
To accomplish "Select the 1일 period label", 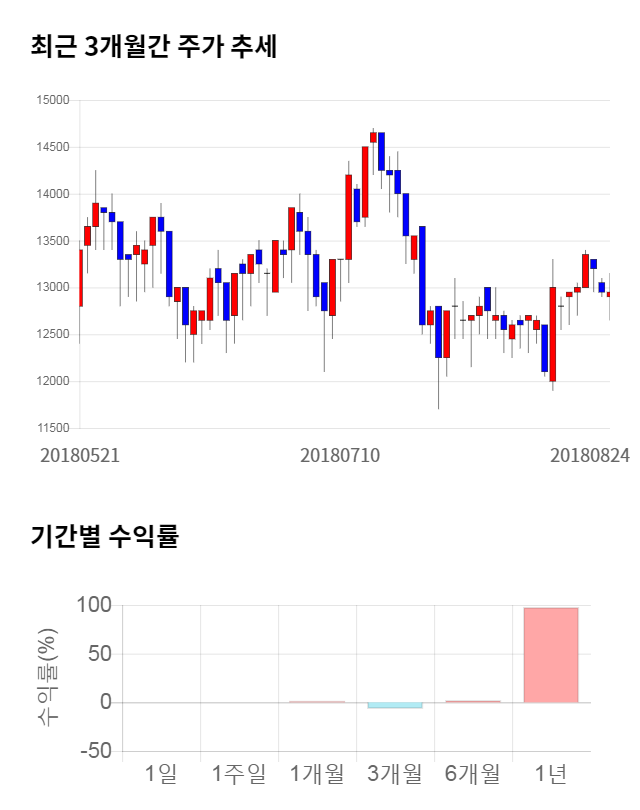I will point(163,773).
